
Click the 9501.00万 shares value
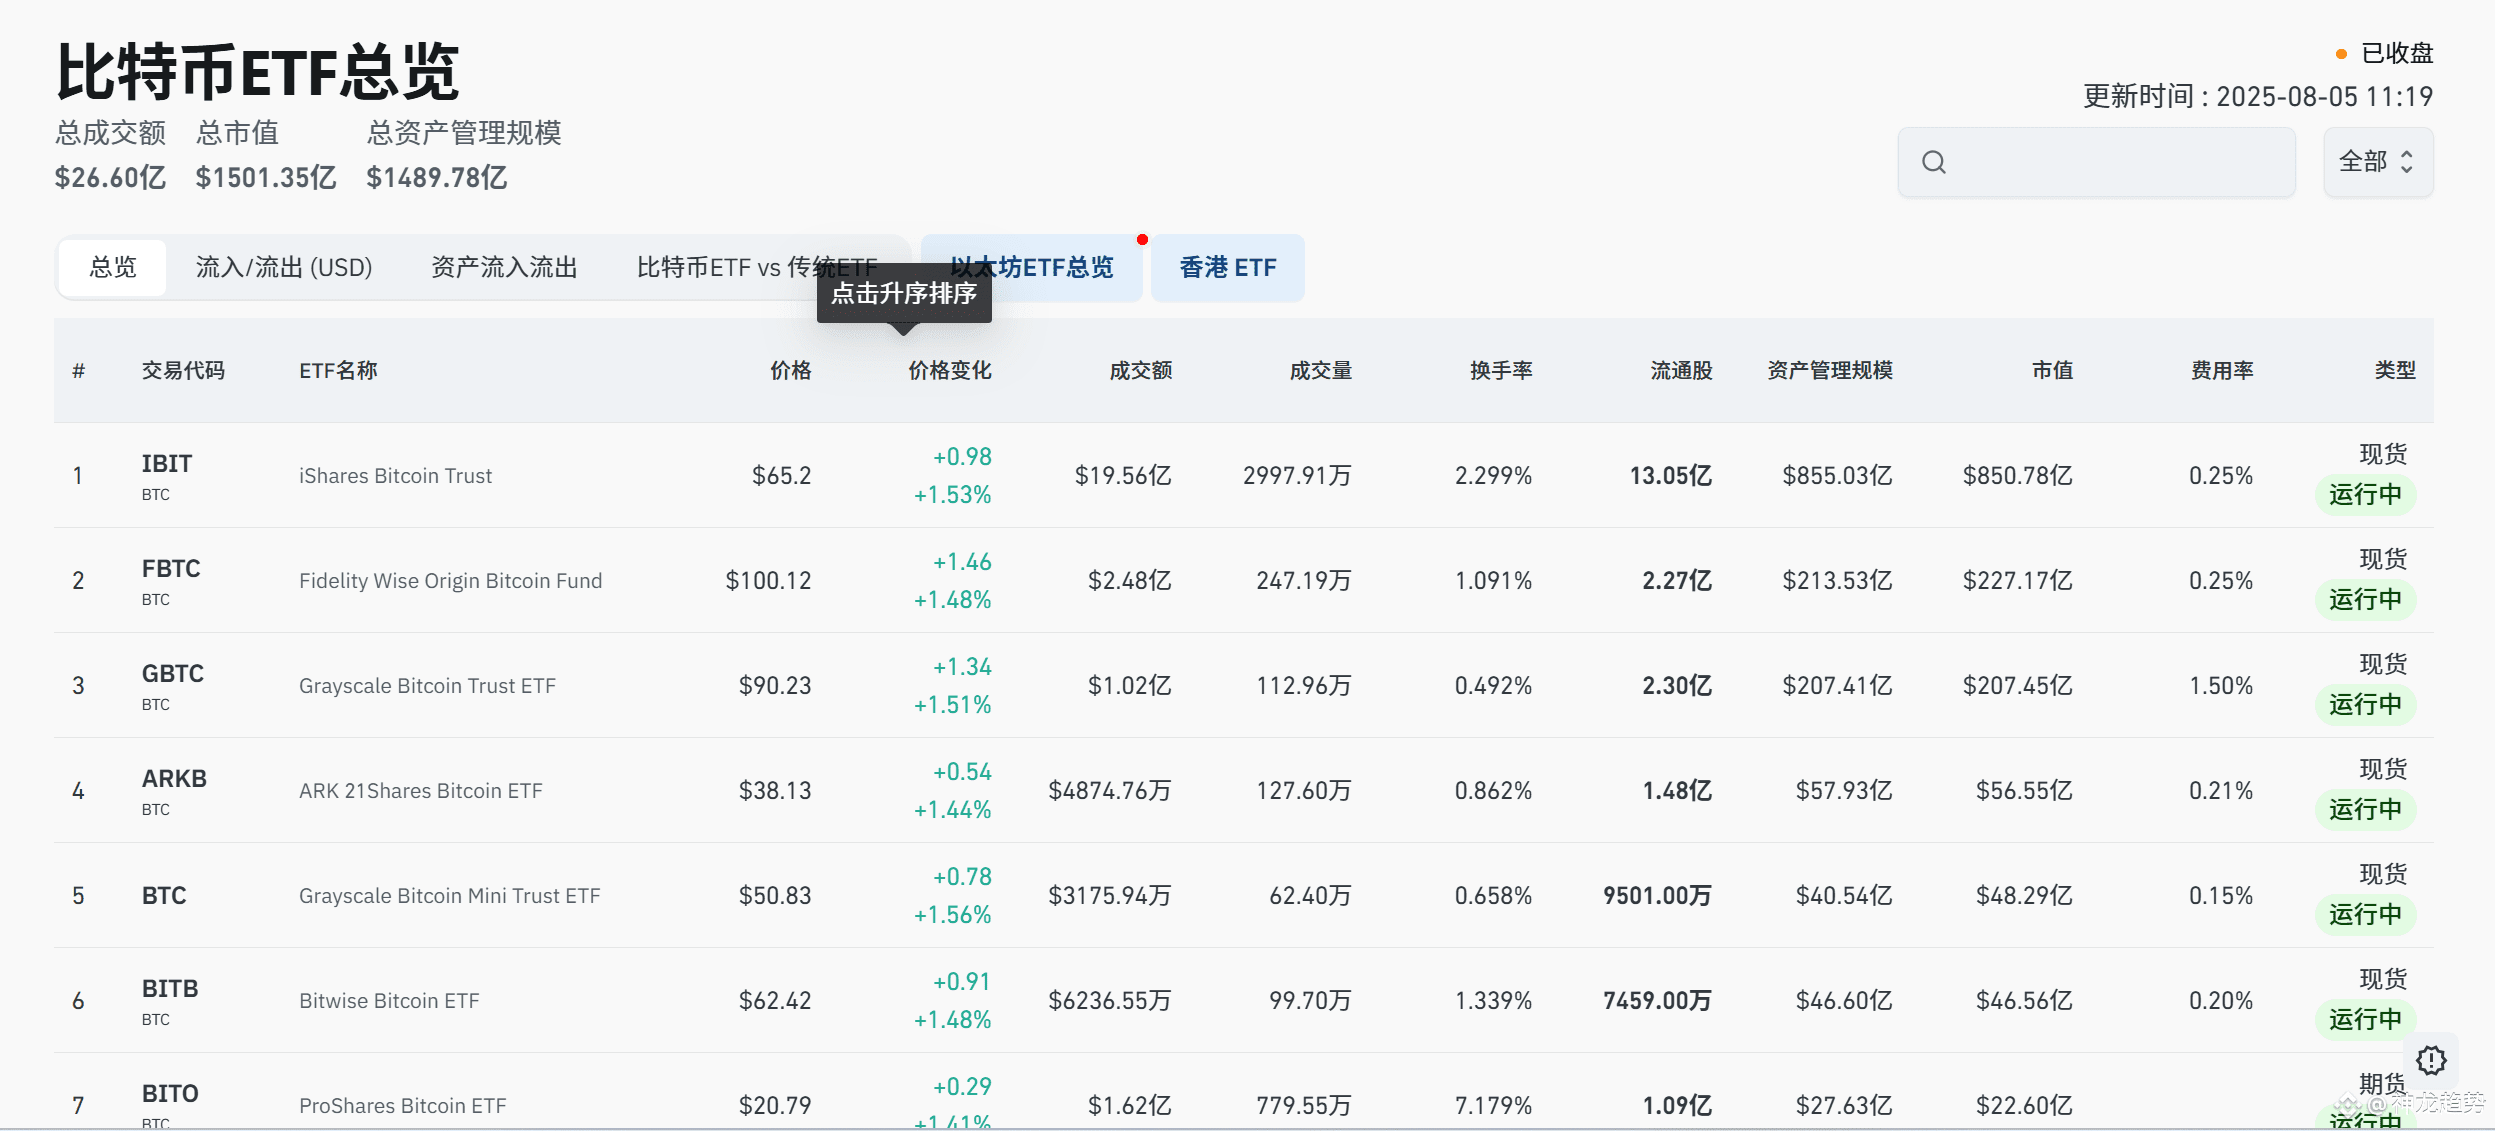pos(1657,896)
